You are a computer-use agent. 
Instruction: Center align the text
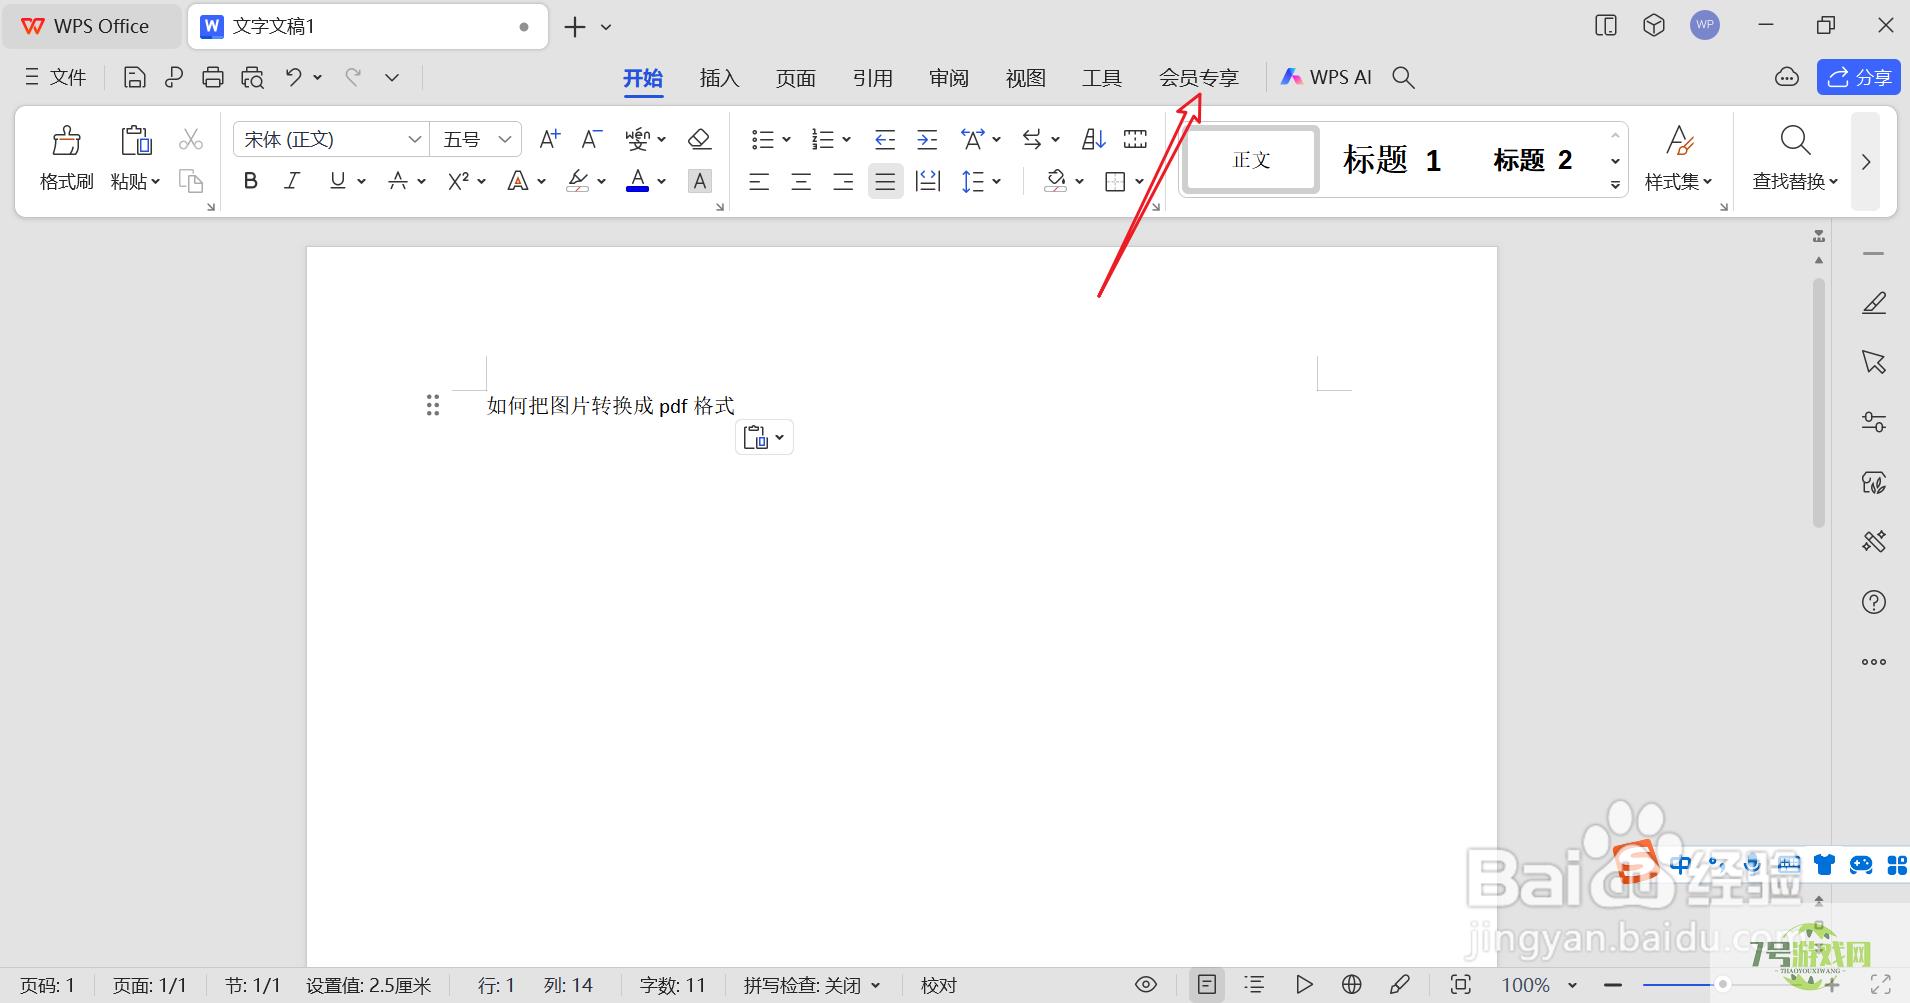pyautogui.click(x=801, y=181)
